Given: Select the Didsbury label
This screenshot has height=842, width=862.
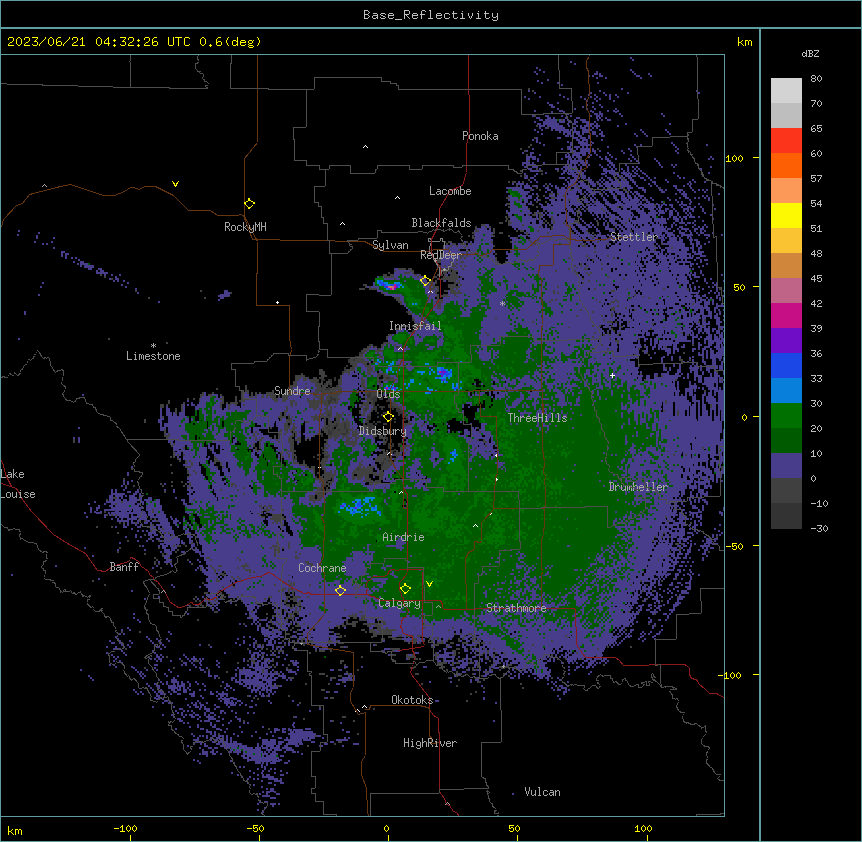Looking at the screenshot, I should tap(383, 431).
